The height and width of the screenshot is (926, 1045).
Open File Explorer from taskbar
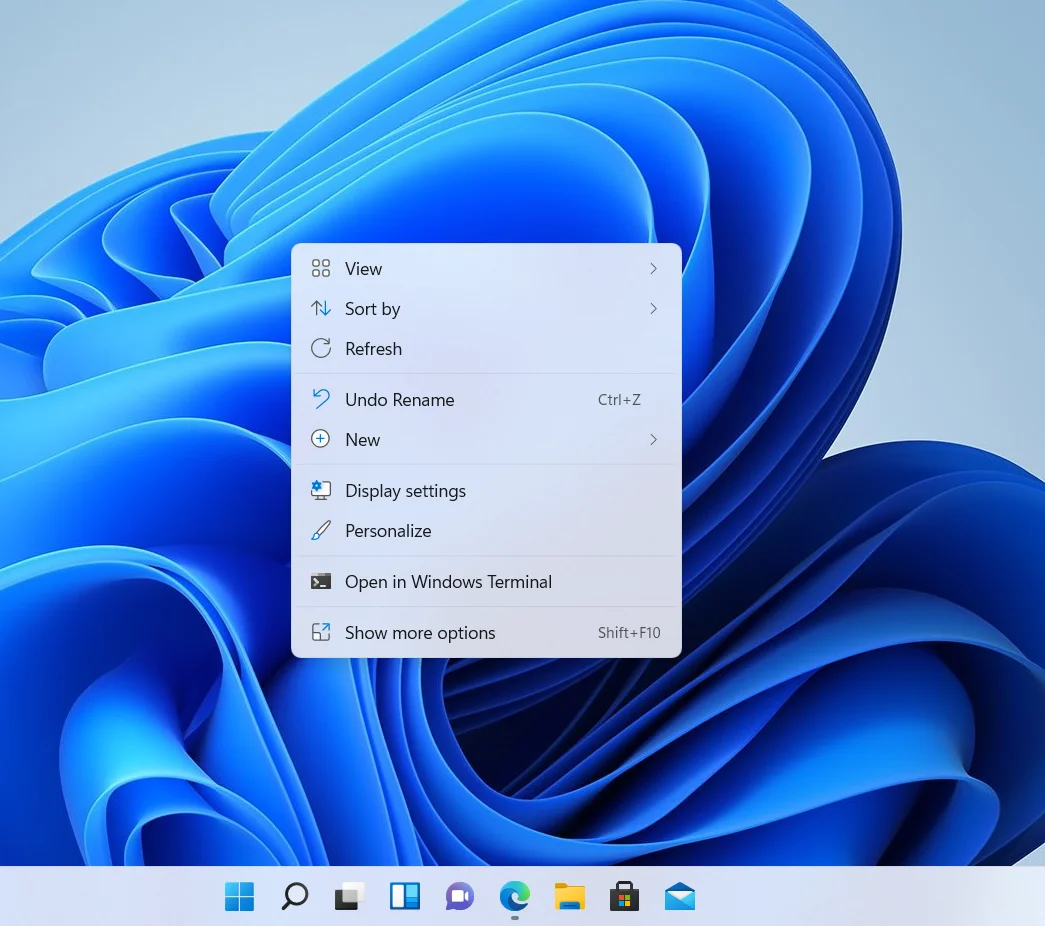pos(570,896)
